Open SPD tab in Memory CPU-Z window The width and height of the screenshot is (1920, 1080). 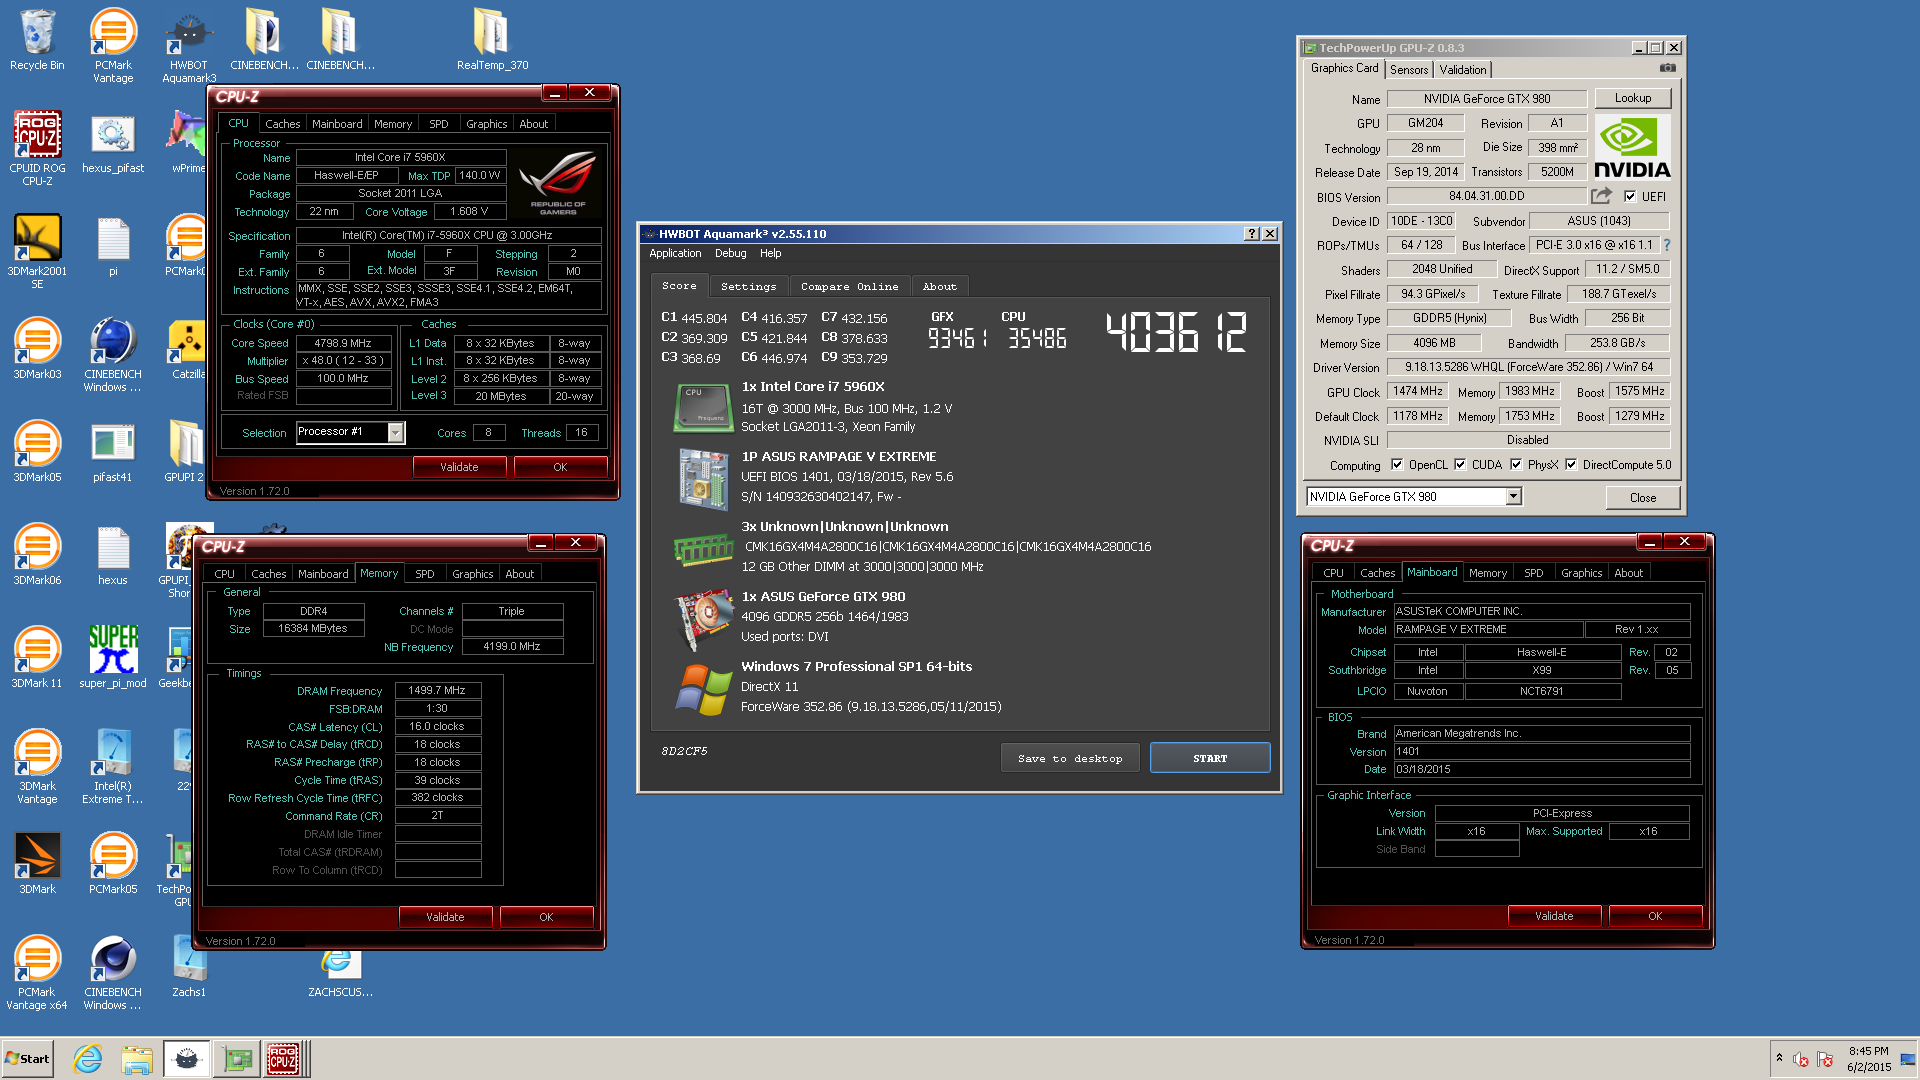(425, 574)
